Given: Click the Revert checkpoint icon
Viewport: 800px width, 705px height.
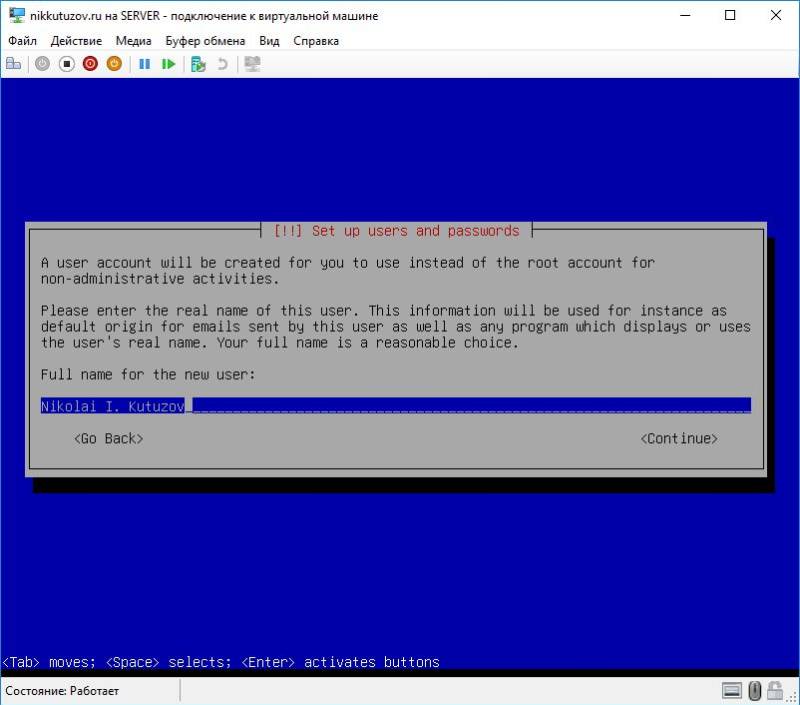Looking at the screenshot, I should click(222, 63).
